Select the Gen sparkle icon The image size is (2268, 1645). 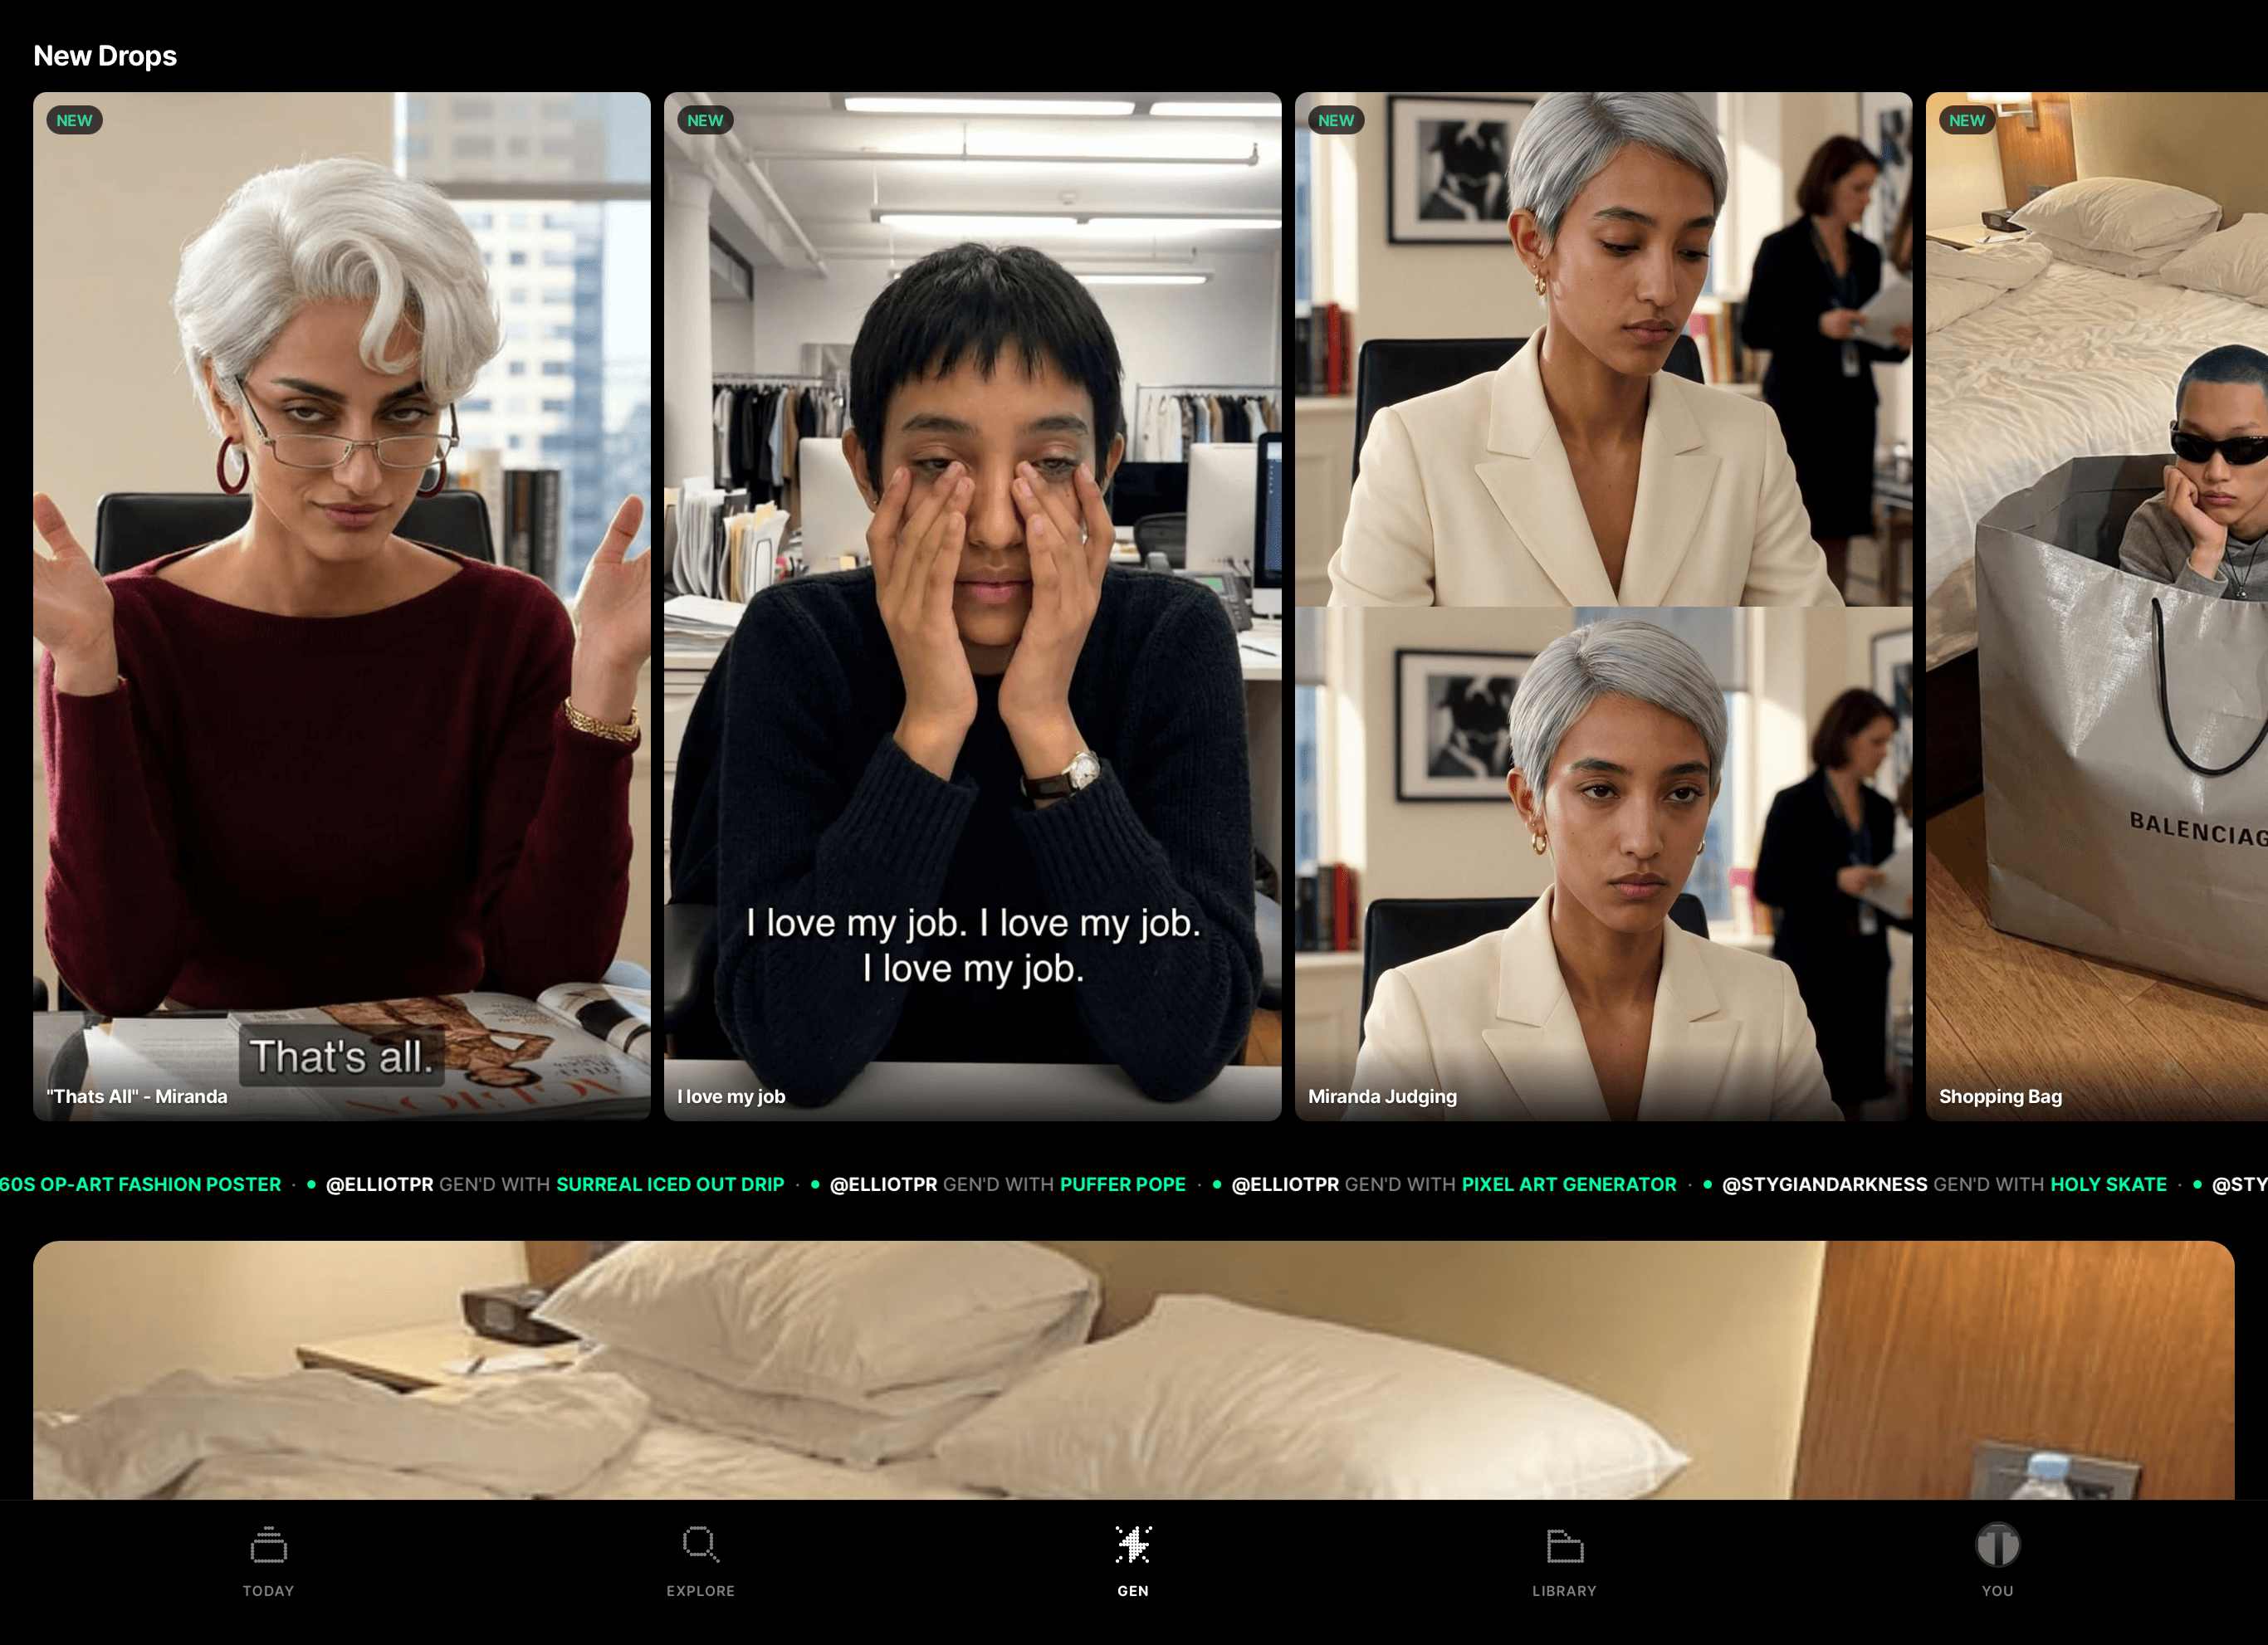1133,1545
